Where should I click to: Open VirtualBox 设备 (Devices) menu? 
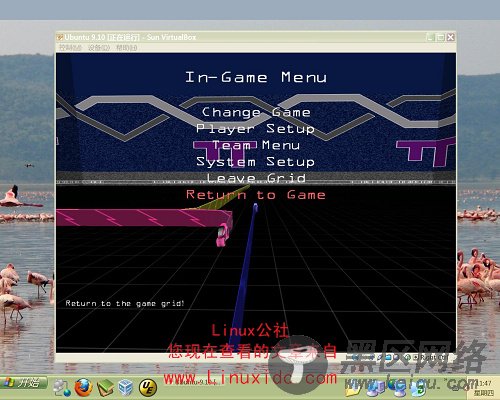[x=99, y=48]
